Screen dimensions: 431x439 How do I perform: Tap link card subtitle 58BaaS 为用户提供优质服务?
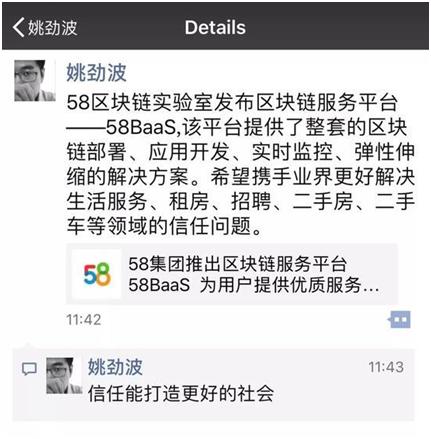[254, 285]
